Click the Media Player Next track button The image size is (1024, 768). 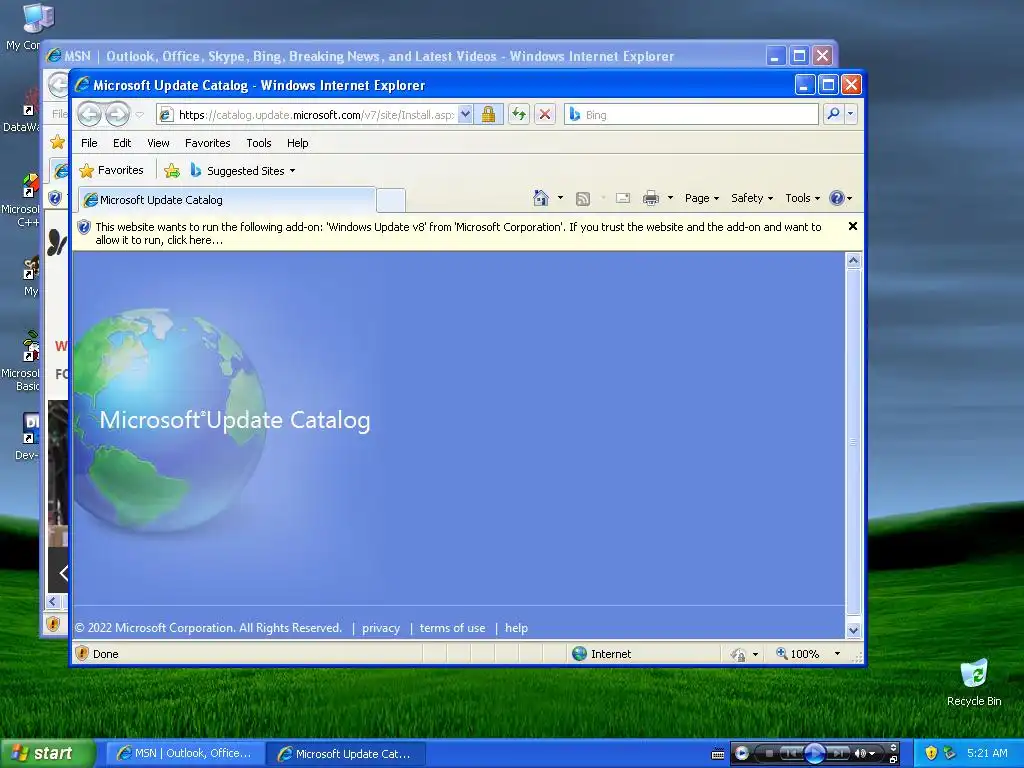[839, 754]
